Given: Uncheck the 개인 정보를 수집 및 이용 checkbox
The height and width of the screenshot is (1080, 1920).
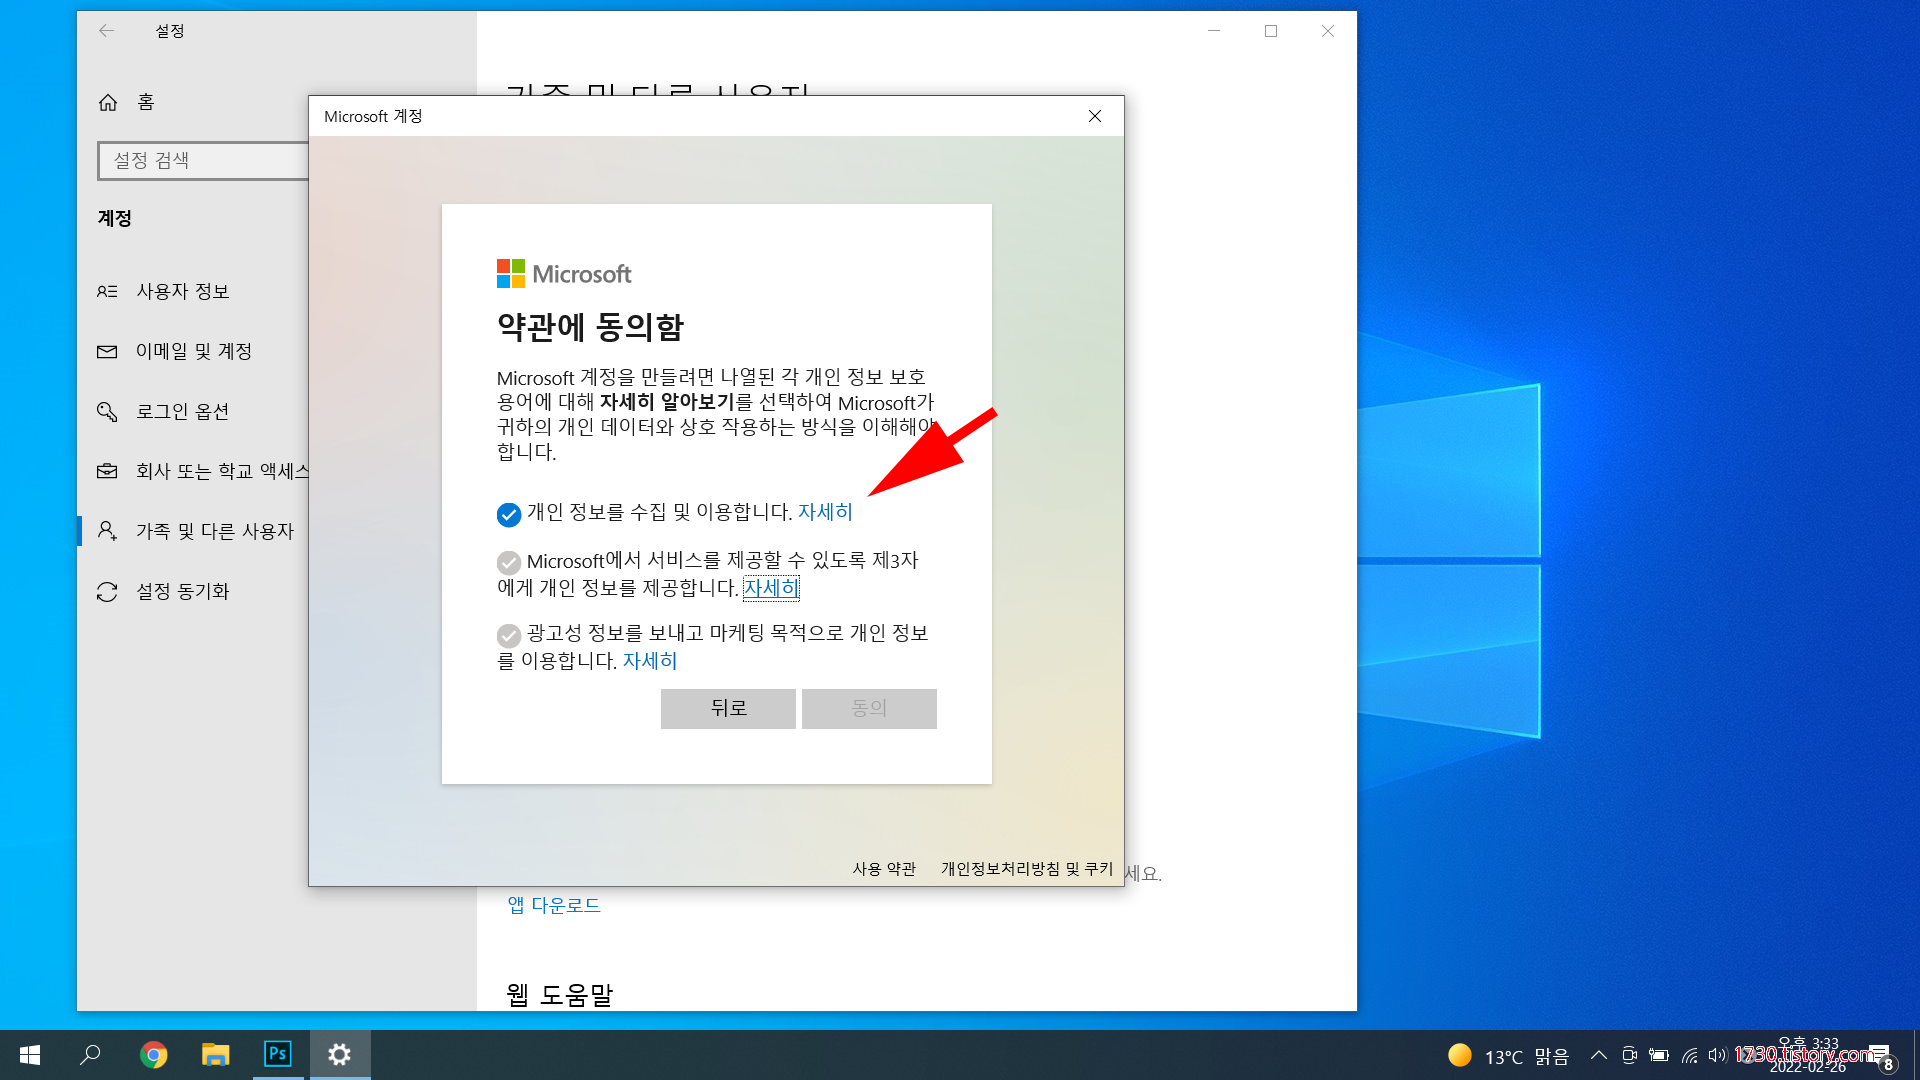Looking at the screenshot, I should pyautogui.click(x=509, y=514).
